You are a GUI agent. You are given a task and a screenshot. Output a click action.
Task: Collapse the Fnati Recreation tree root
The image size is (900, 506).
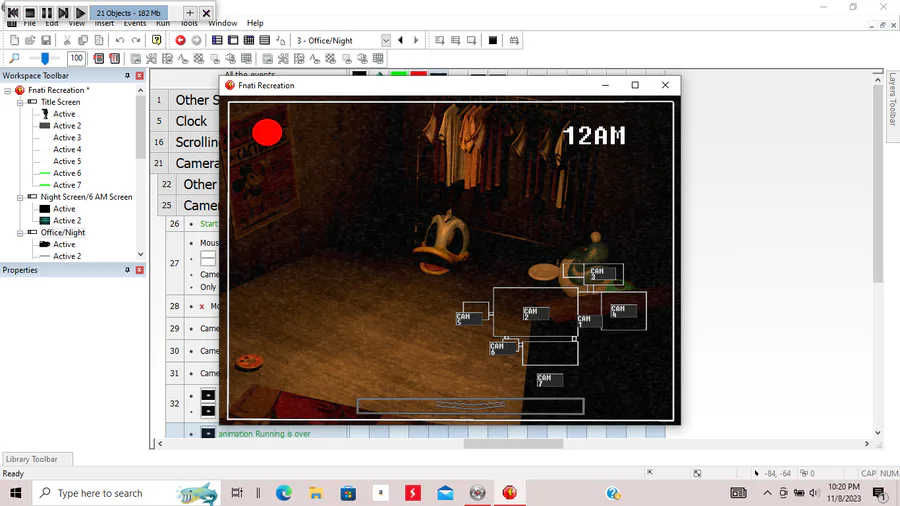8,90
